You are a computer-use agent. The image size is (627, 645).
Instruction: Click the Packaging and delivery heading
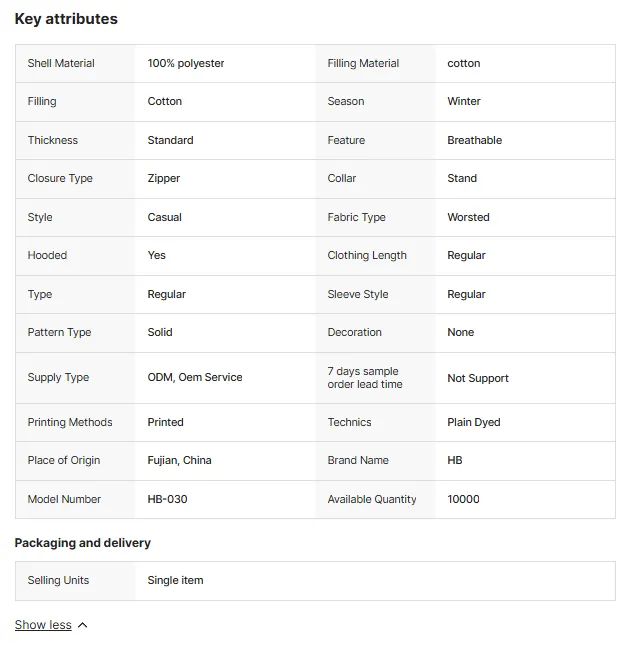click(83, 543)
